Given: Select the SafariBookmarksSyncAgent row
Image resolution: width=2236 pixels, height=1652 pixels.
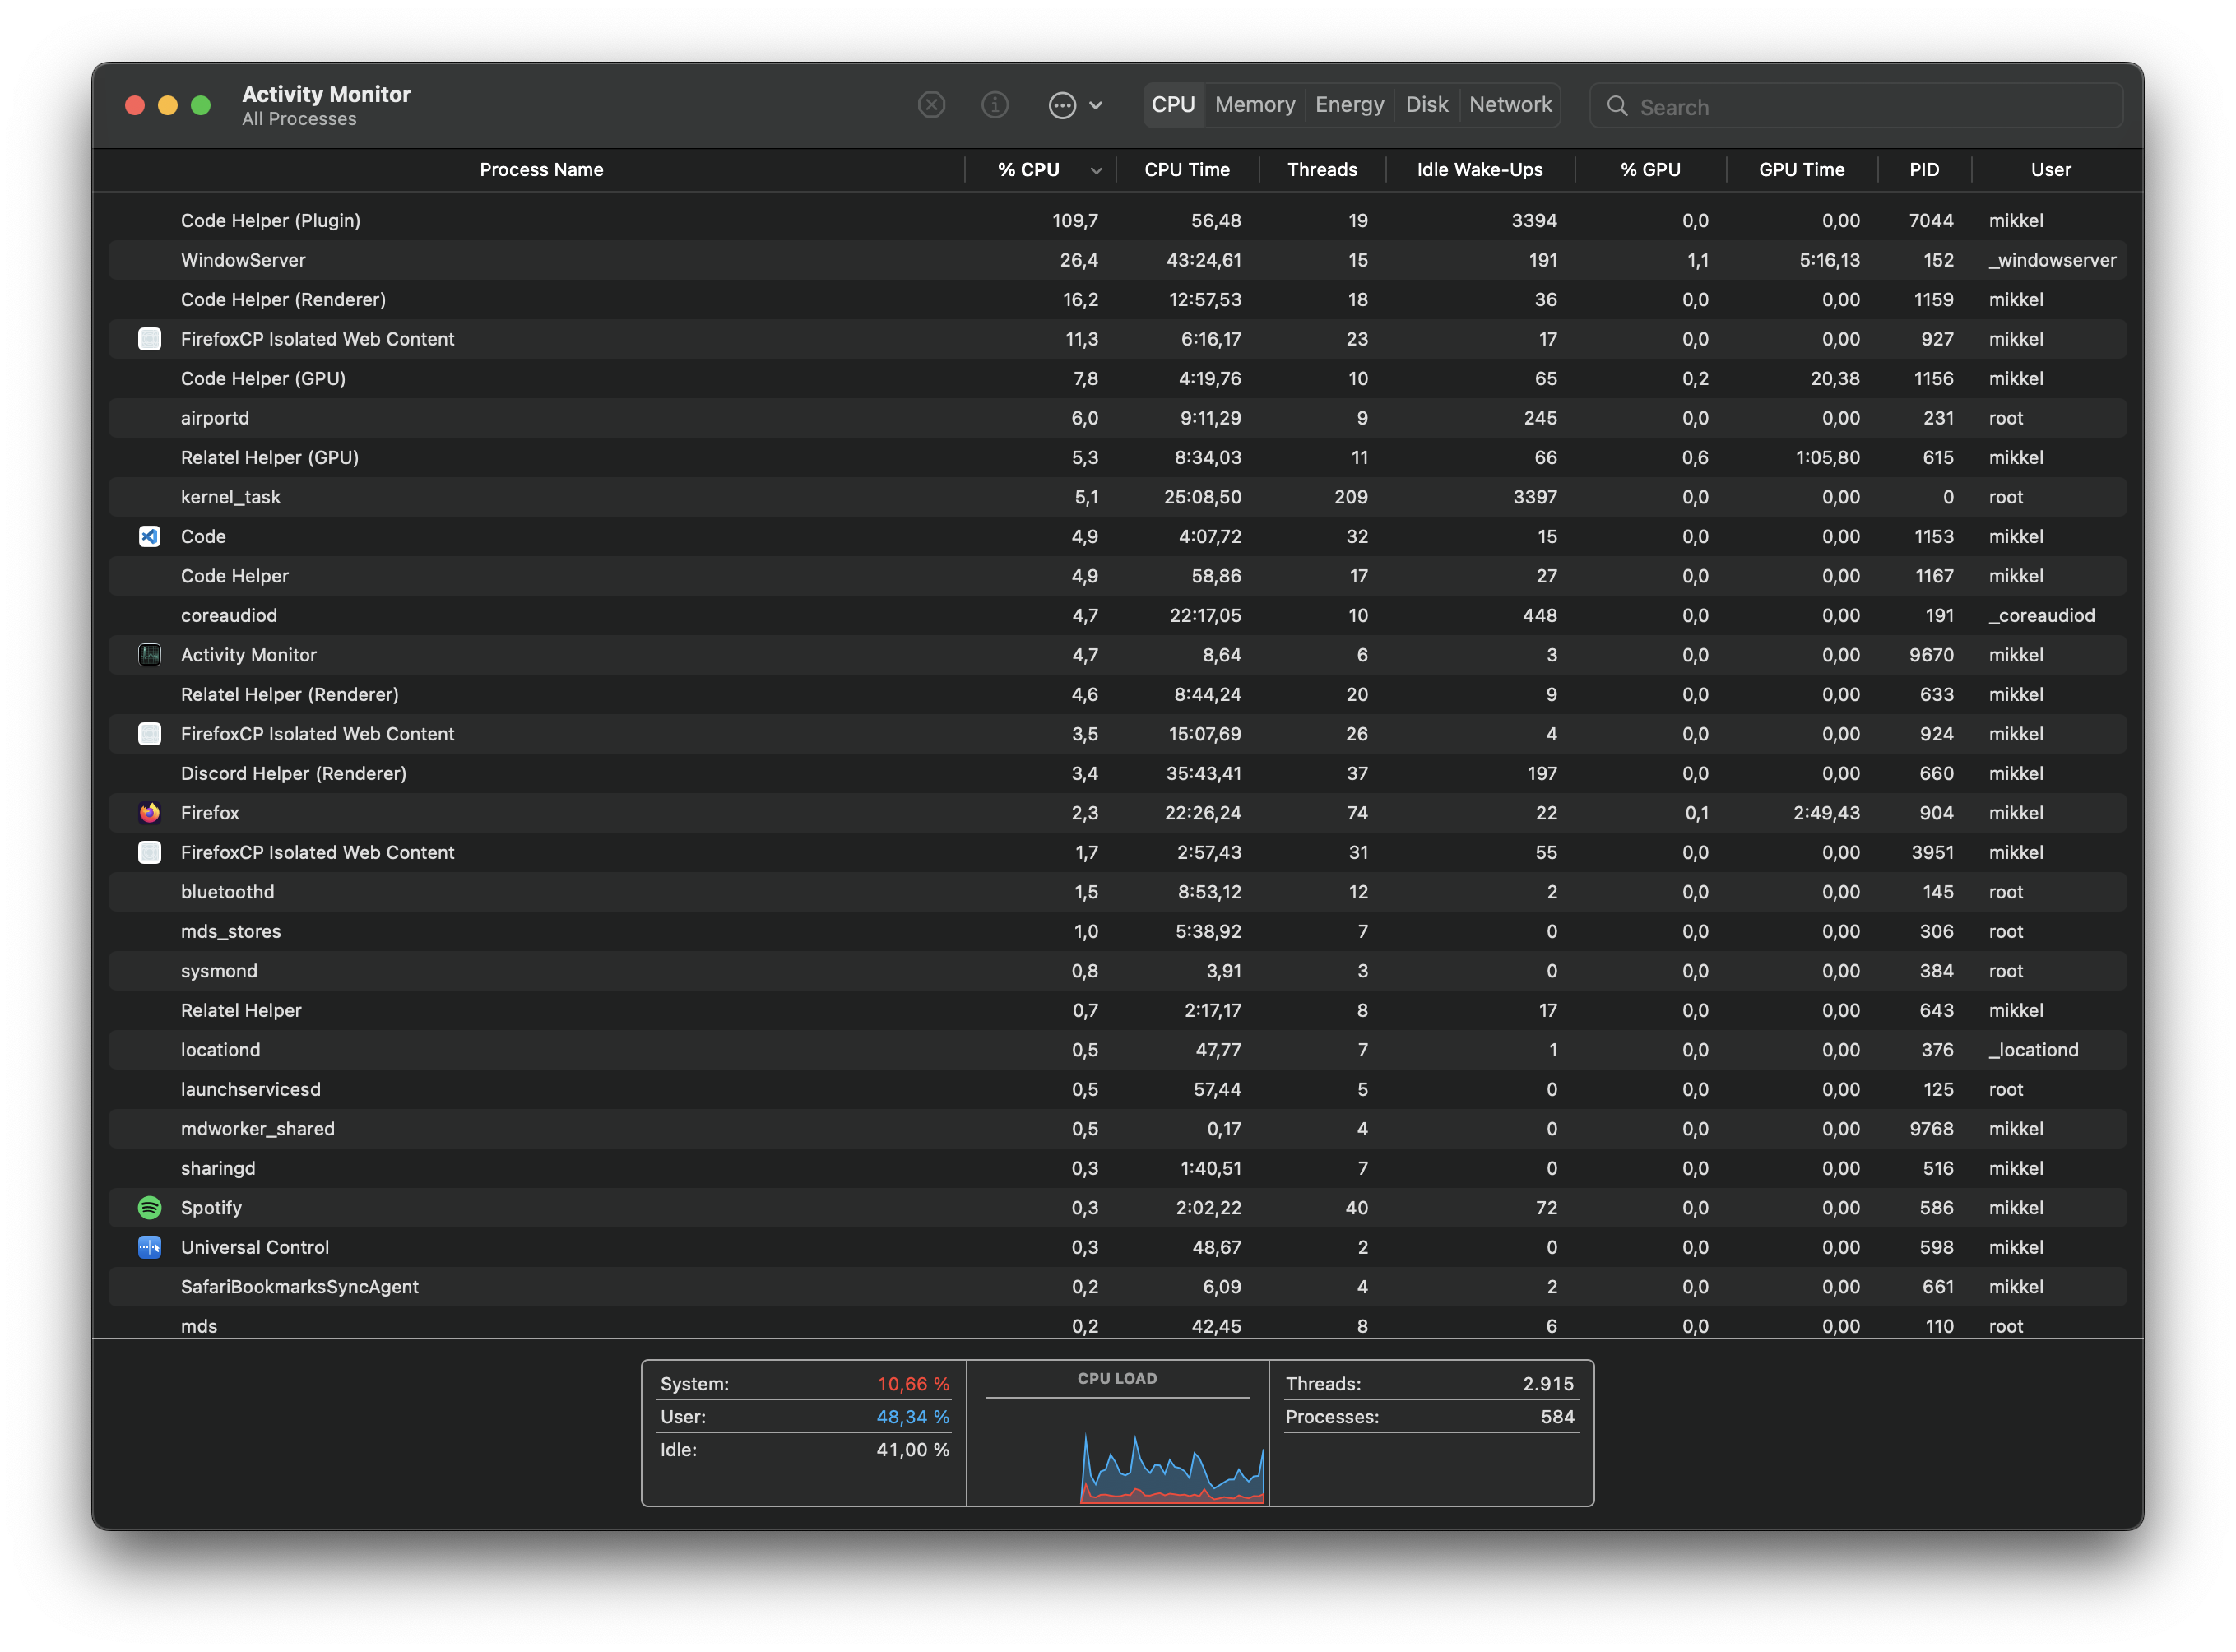Looking at the screenshot, I should (1117, 1287).
